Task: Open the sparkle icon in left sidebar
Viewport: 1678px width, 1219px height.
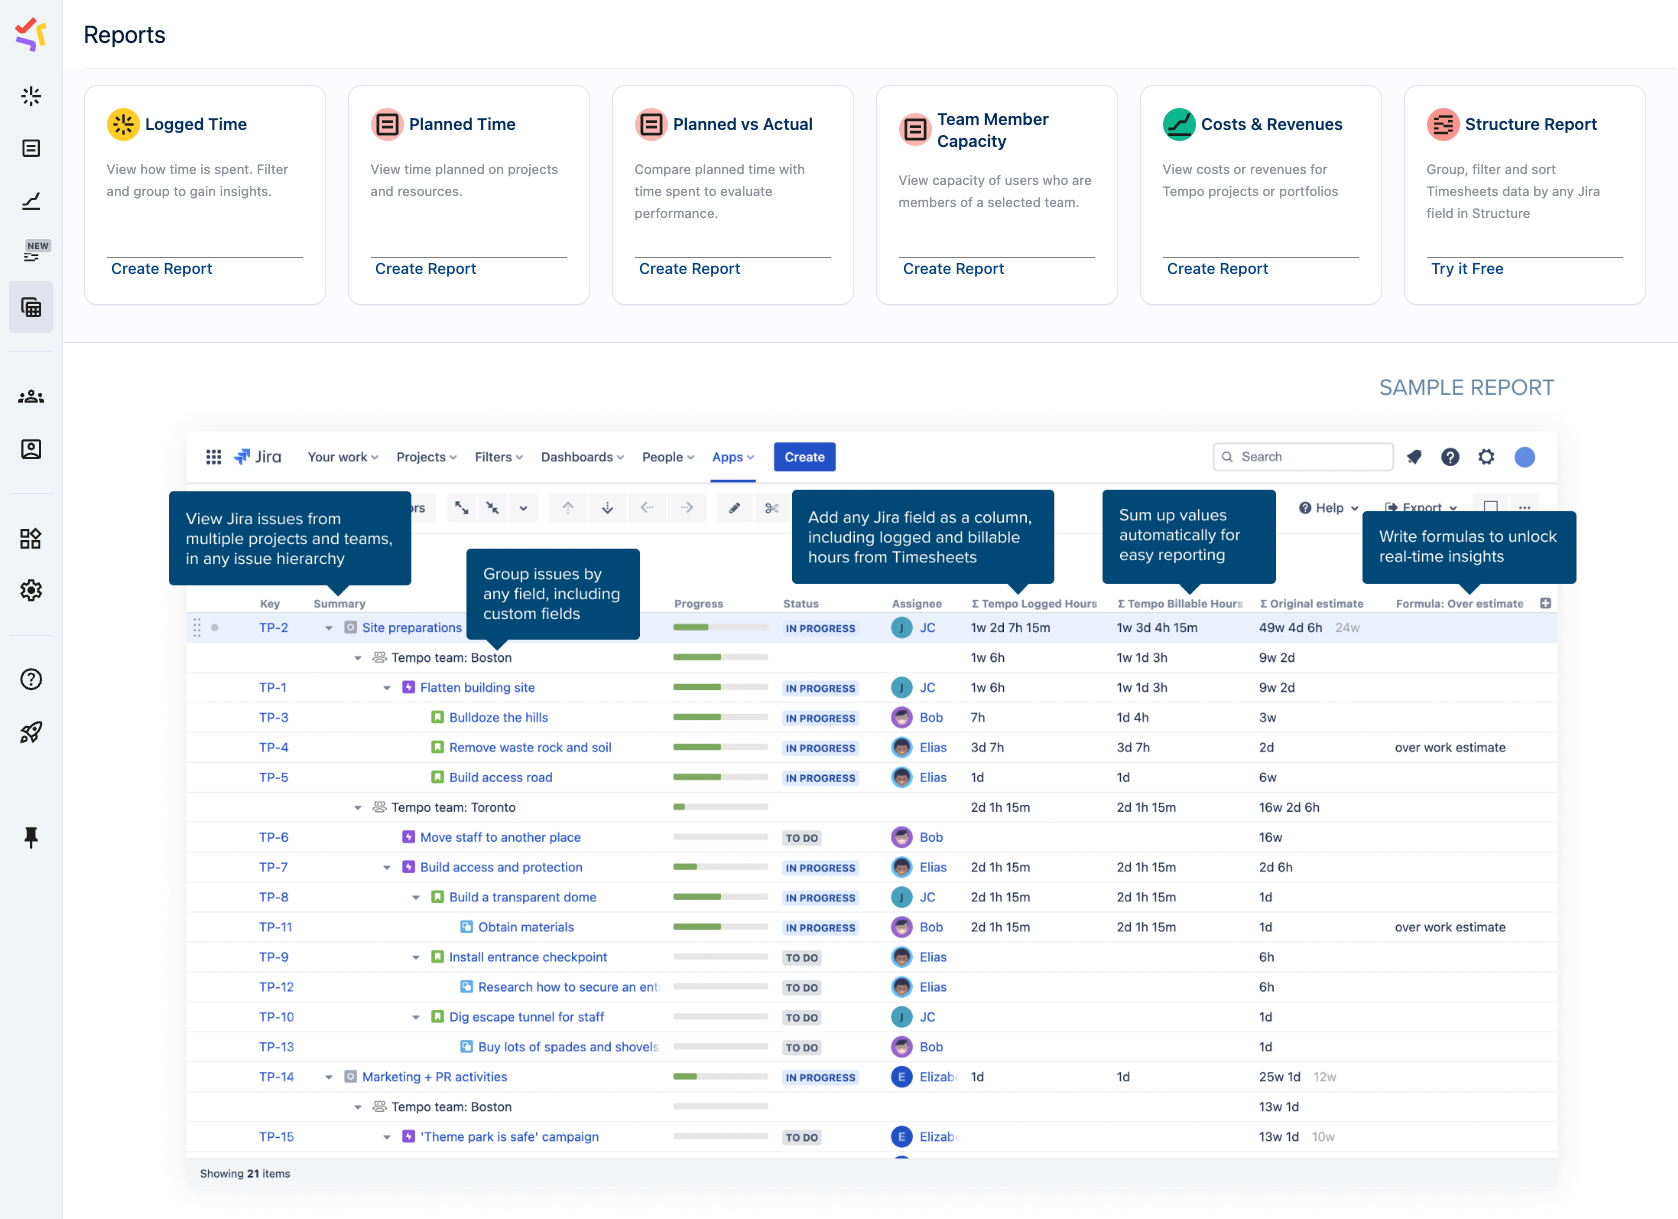Action: [x=31, y=96]
